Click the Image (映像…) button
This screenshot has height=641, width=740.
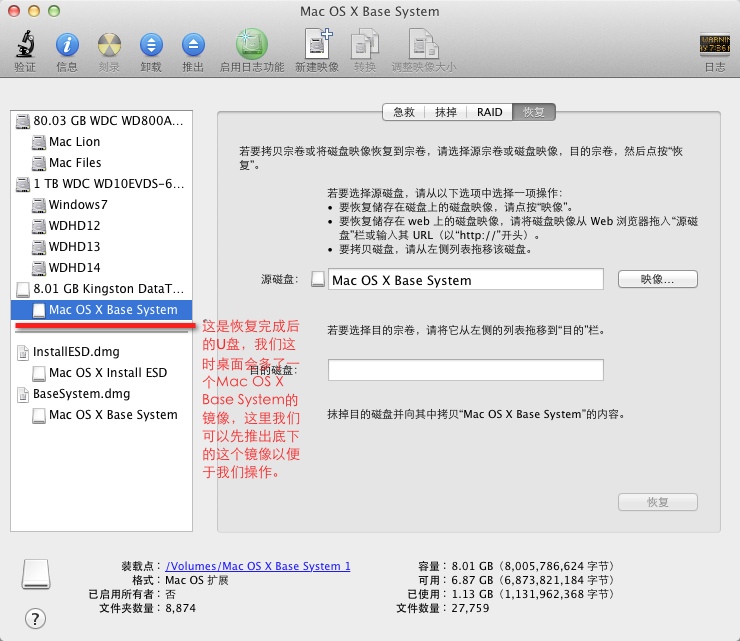coord(657,279)
